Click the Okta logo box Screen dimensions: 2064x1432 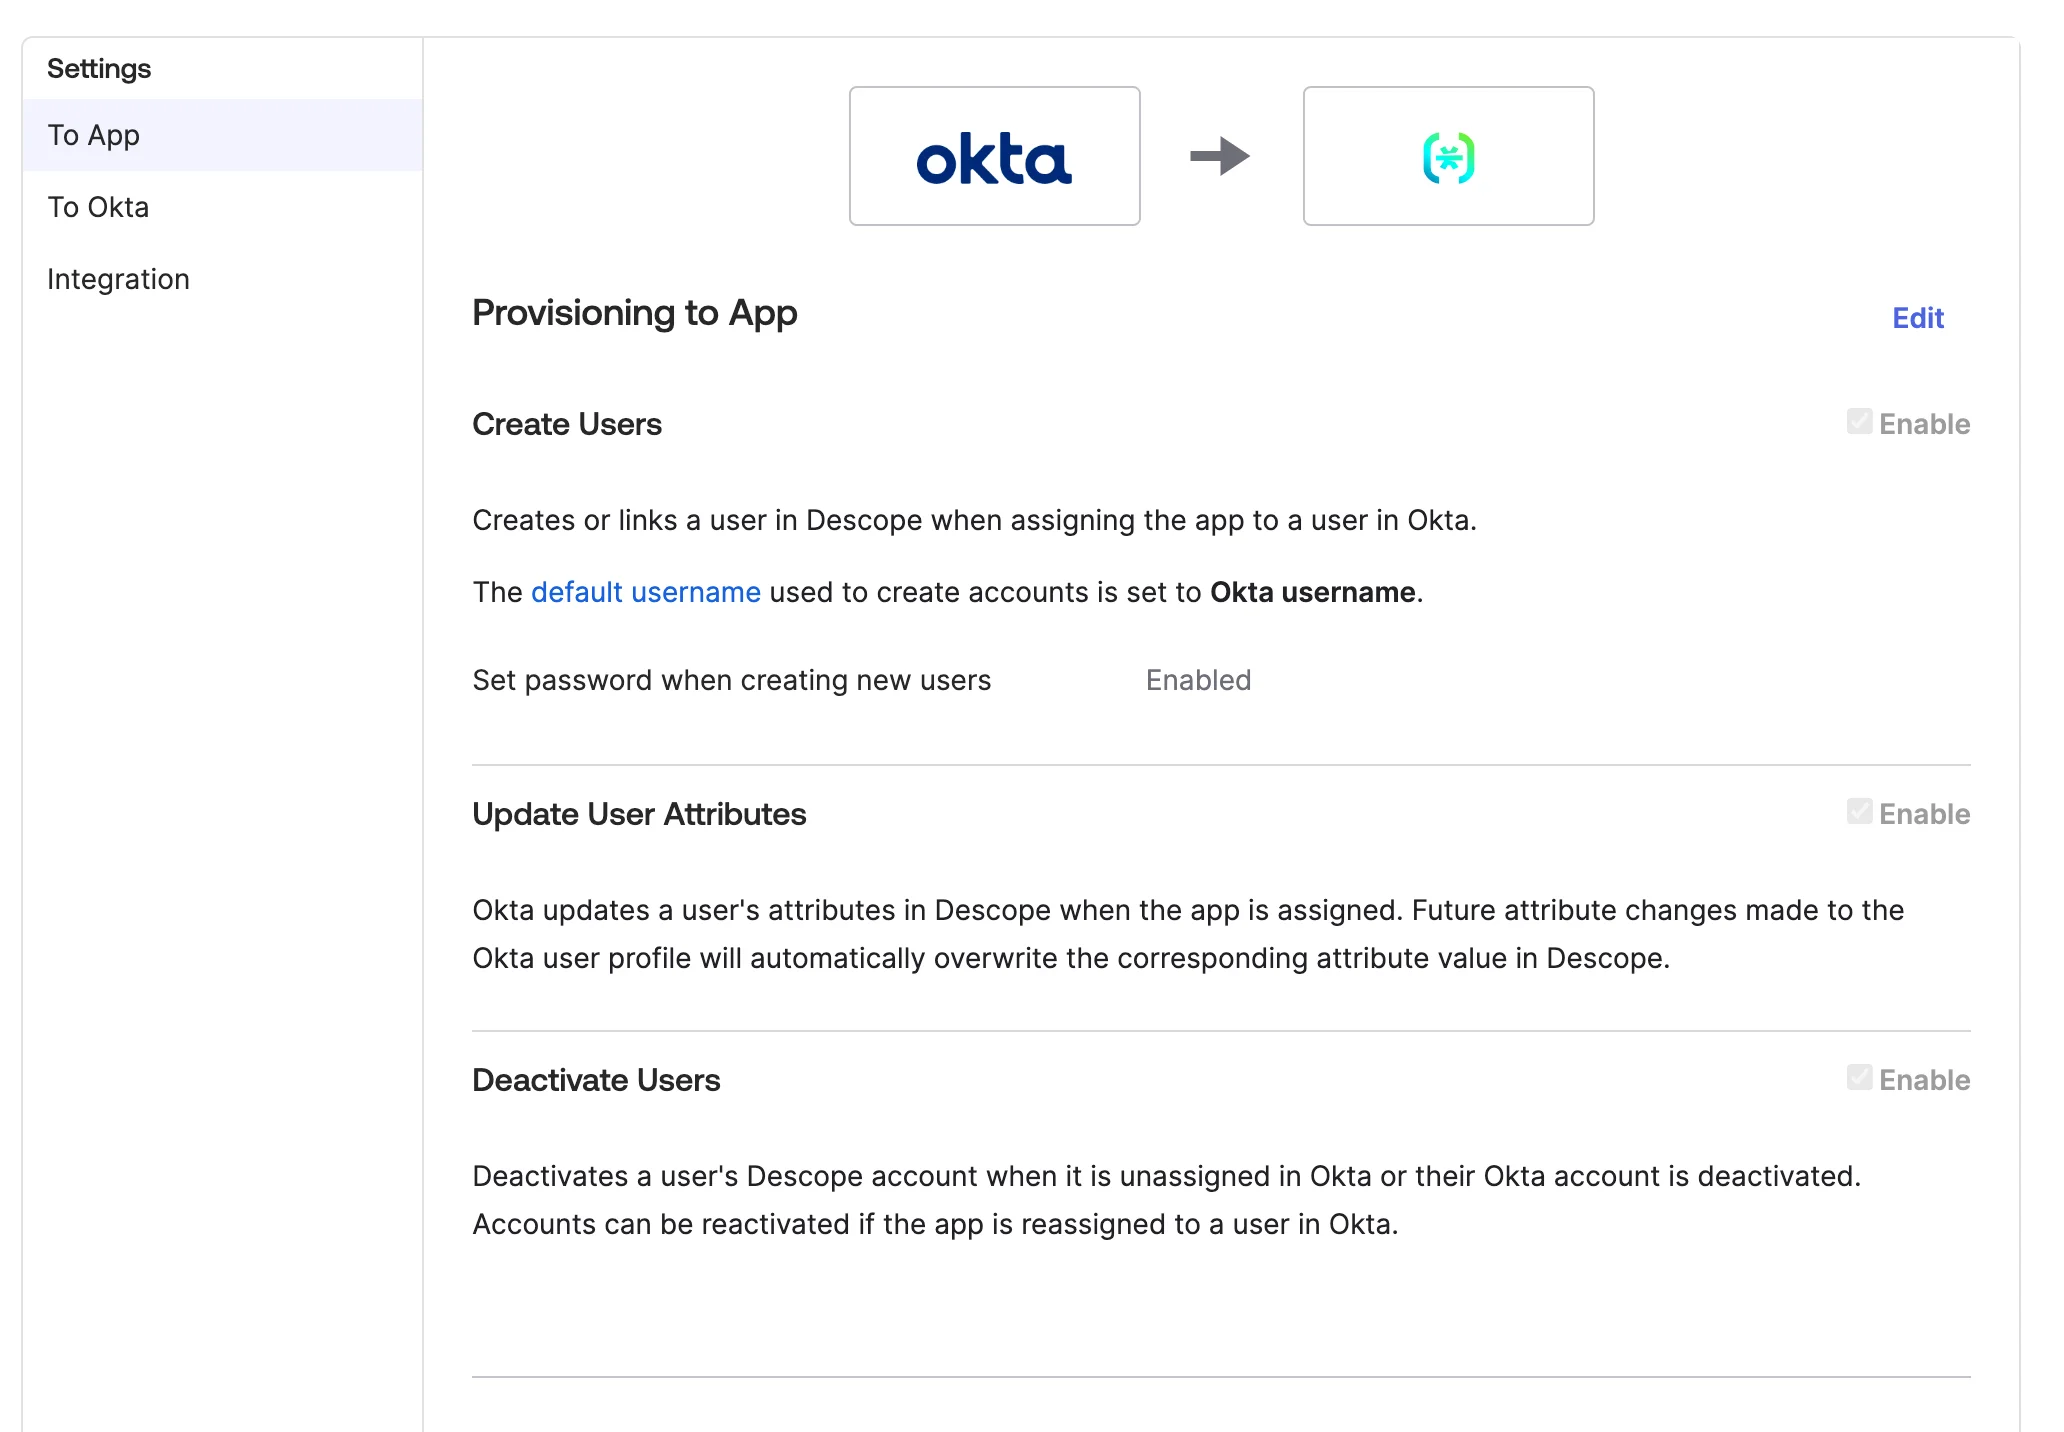tap(994, 156)
